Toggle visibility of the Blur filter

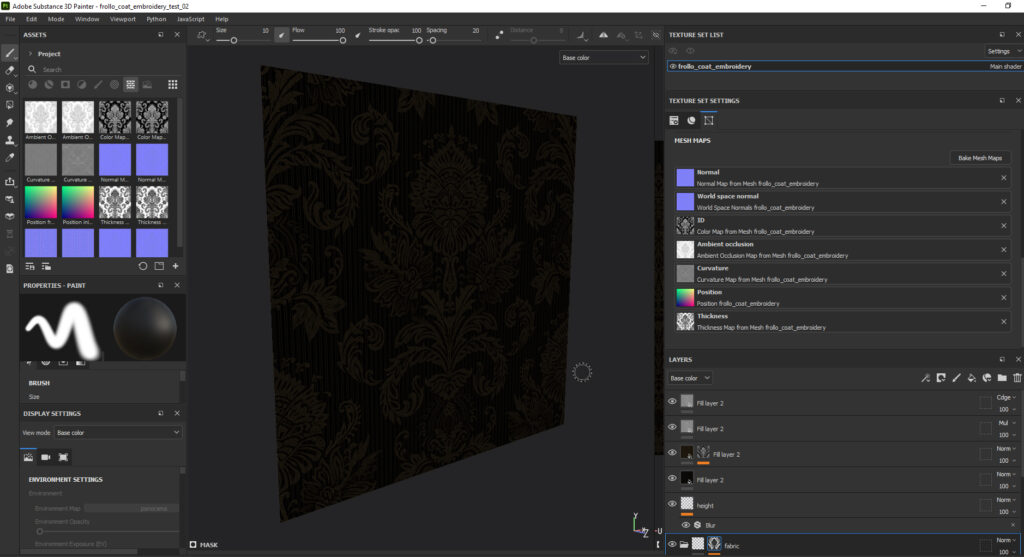pyautogui.click(x=686, y=525)
